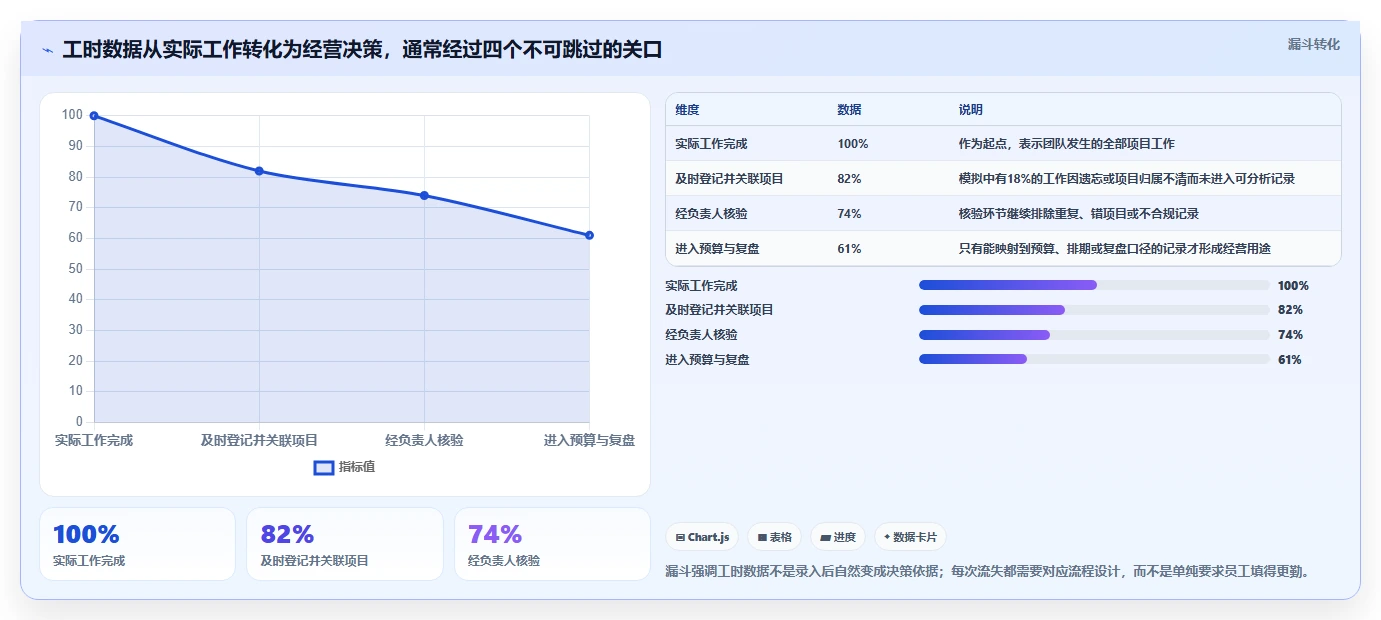Click table cell 及时登记并关联项目
Screen dimensions: 1381x620
tap(729, 179)
